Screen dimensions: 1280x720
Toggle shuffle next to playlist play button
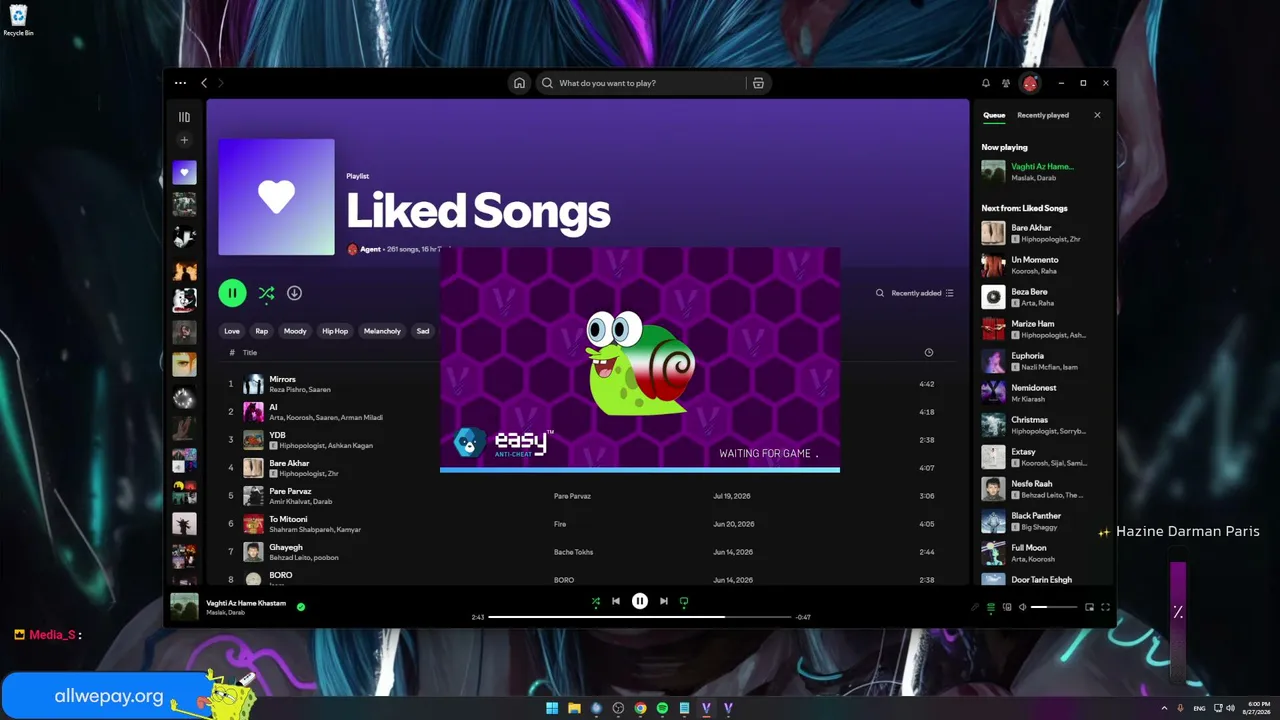click(266, 293)
